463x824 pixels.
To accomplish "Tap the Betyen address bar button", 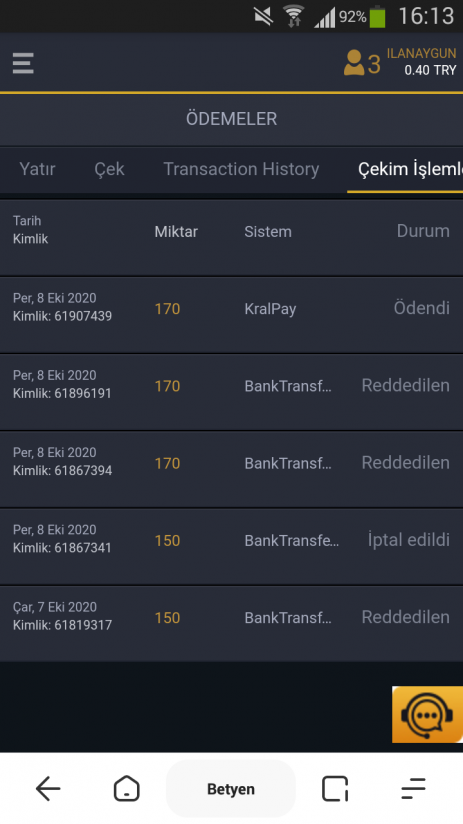I will 231,789.
